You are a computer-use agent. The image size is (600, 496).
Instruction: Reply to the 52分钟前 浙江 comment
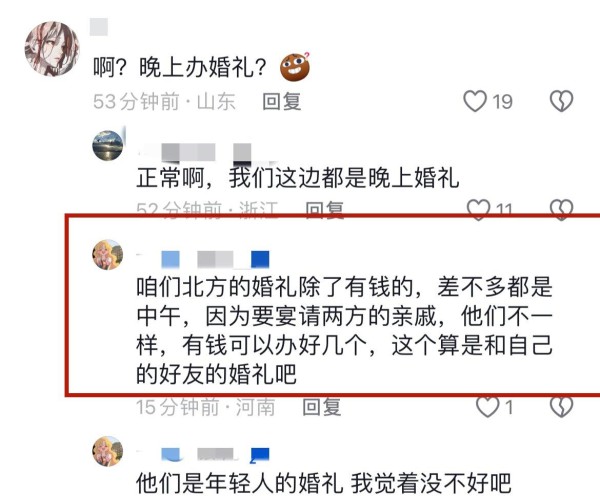click(324, 209)
